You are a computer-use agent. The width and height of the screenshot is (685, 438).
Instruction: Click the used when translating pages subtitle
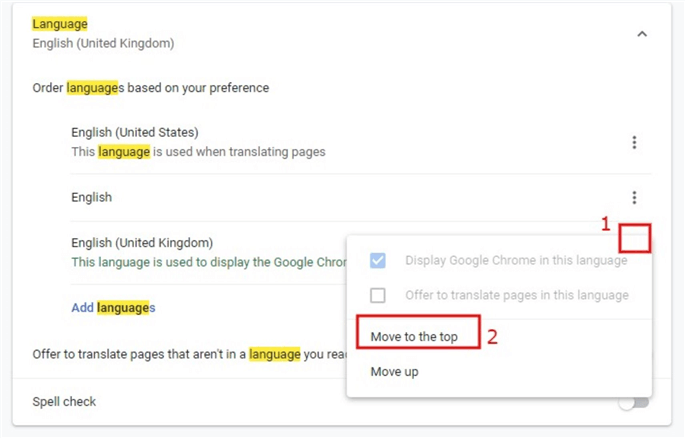click(198, 152)
